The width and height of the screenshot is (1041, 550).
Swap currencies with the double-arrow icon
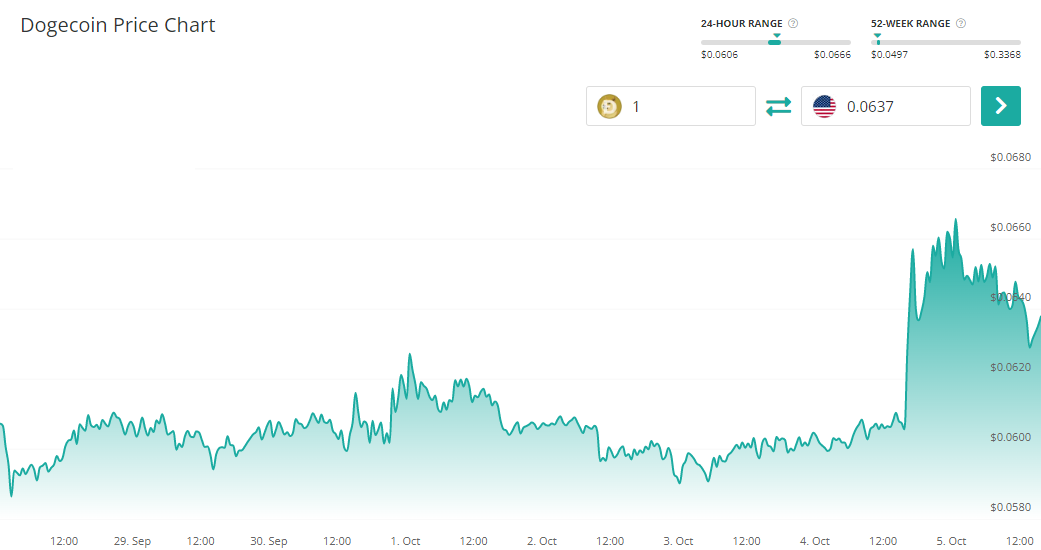pyautogui.click(x=778, y=106)
